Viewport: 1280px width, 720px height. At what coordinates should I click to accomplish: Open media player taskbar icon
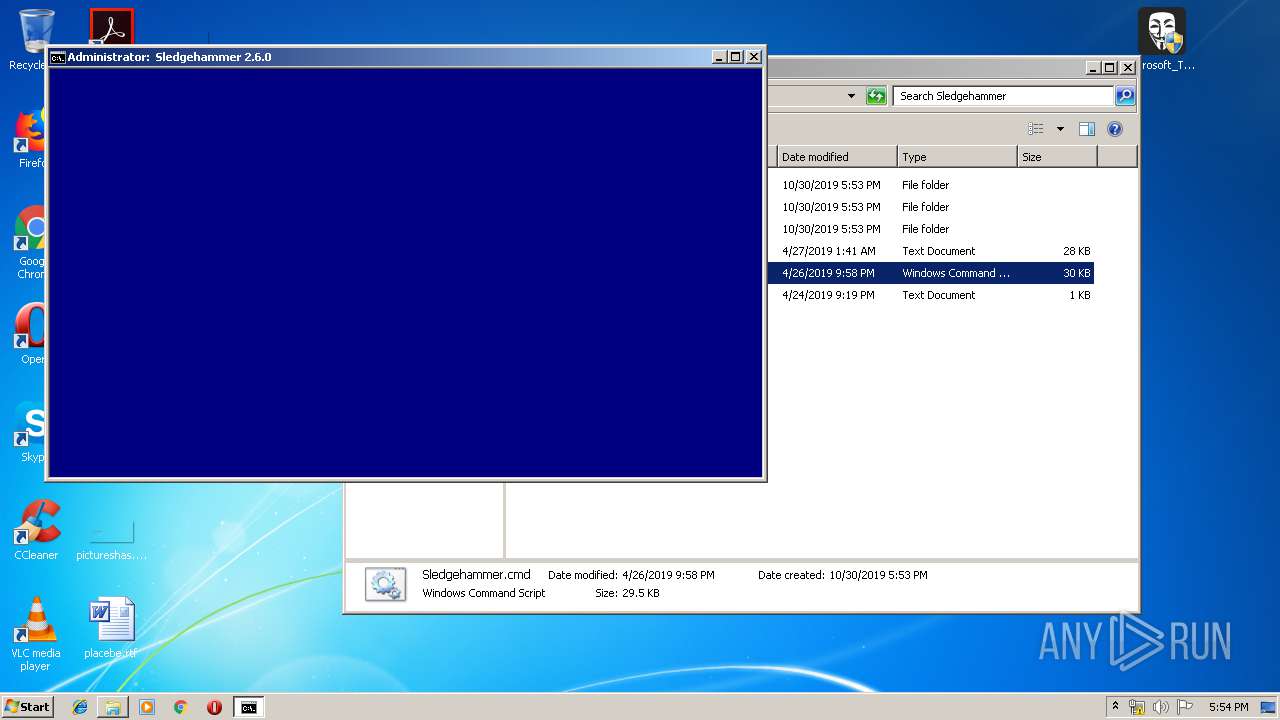[147, 707]
